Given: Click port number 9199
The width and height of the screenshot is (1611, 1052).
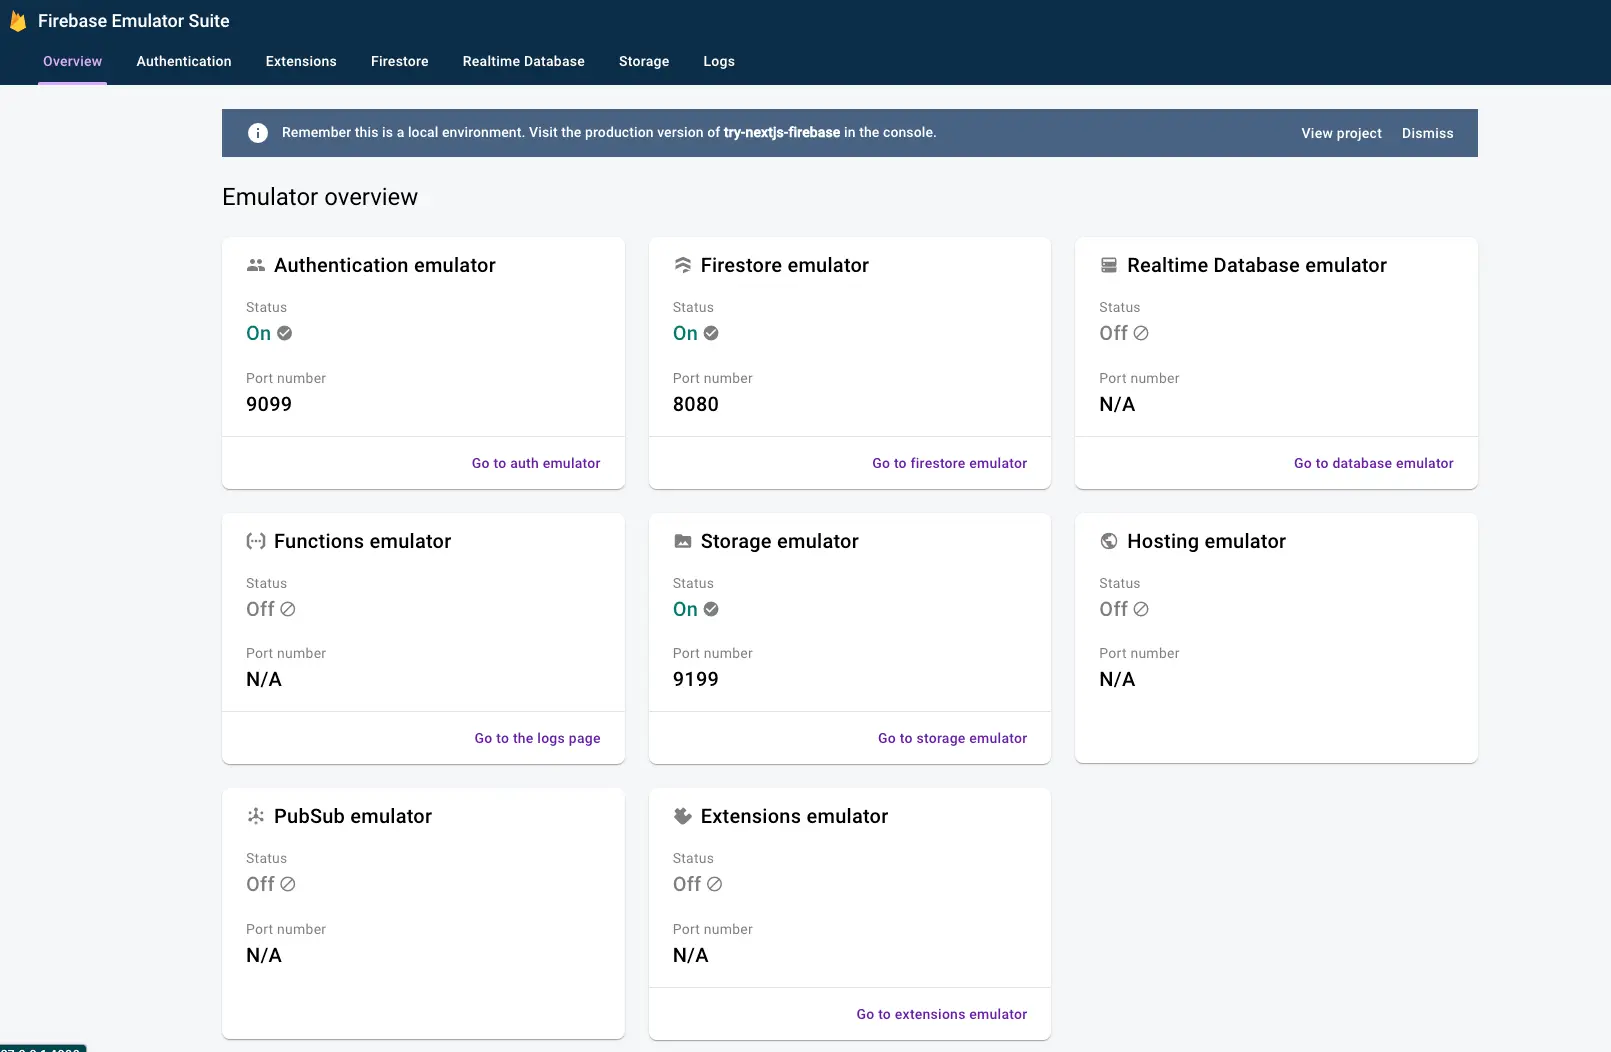Looking at the screenshot, I should coord(696,679).
